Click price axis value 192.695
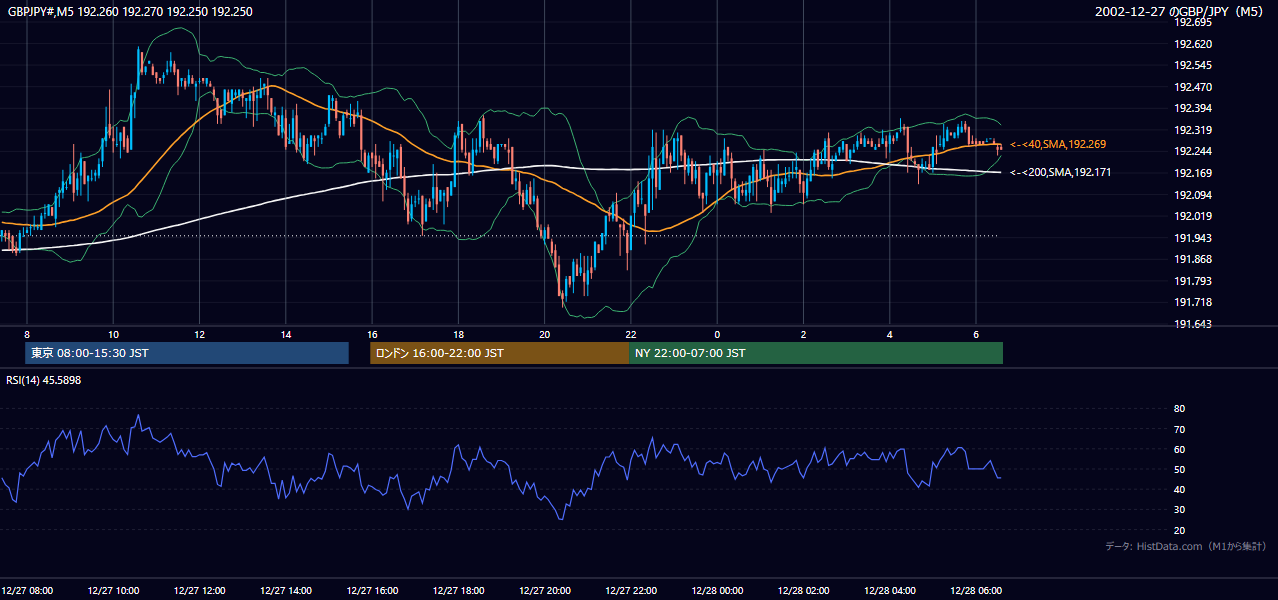 [x=1193, y=22]
